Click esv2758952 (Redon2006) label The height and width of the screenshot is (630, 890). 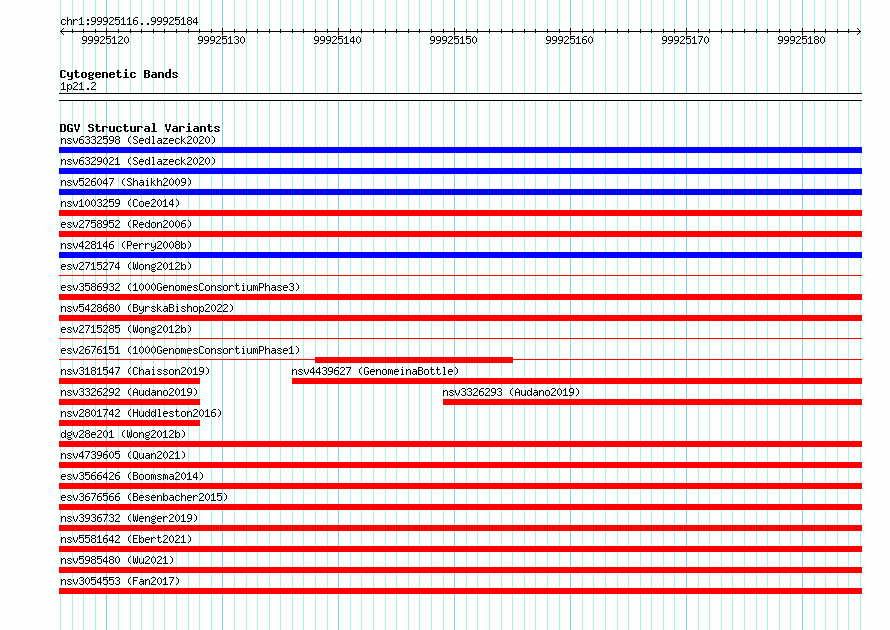[x=126, y=224]
